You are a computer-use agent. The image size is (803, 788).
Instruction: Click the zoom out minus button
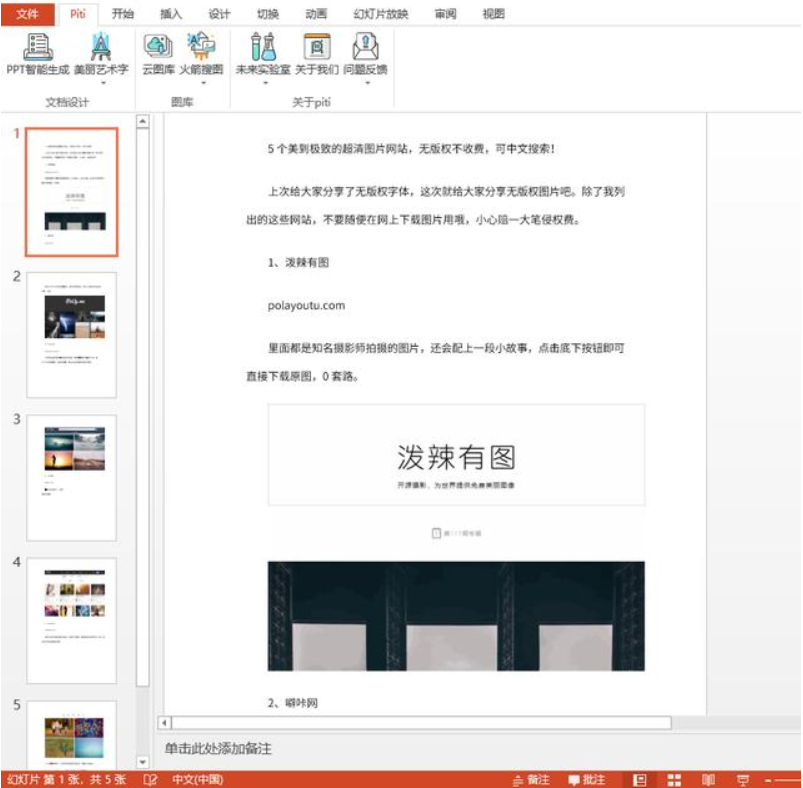tap(769, 780)
